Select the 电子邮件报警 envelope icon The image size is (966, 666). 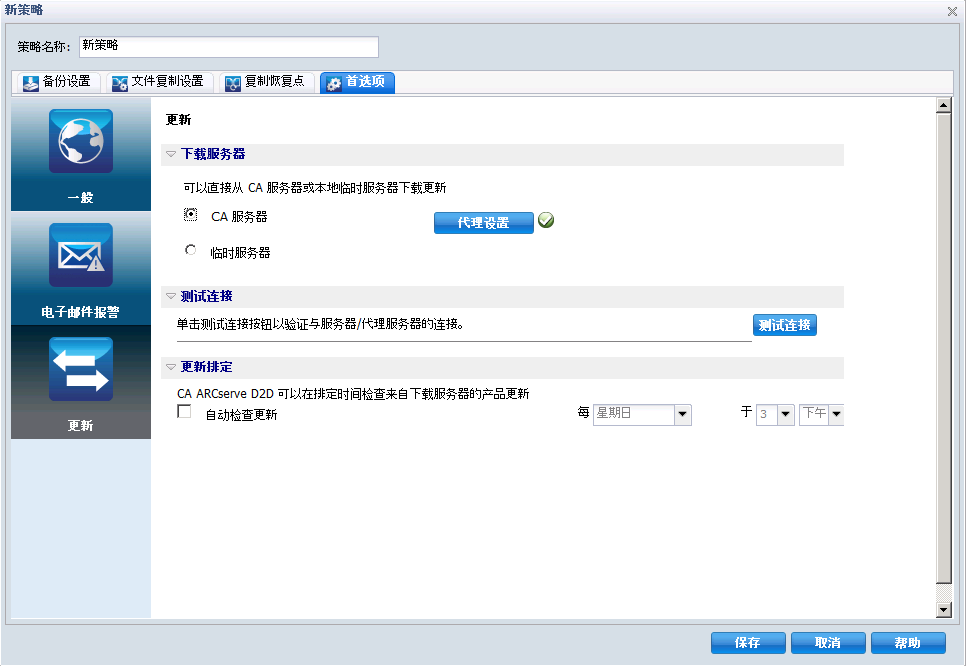coord(80,255)
